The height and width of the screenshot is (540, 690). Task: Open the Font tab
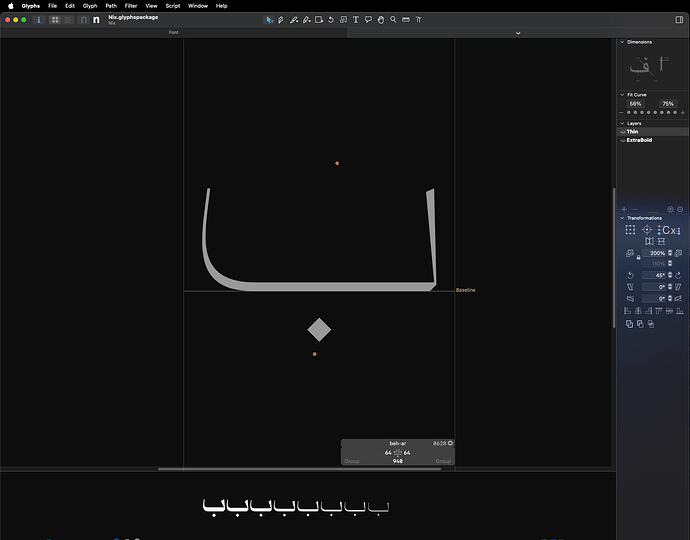point(173,33)
